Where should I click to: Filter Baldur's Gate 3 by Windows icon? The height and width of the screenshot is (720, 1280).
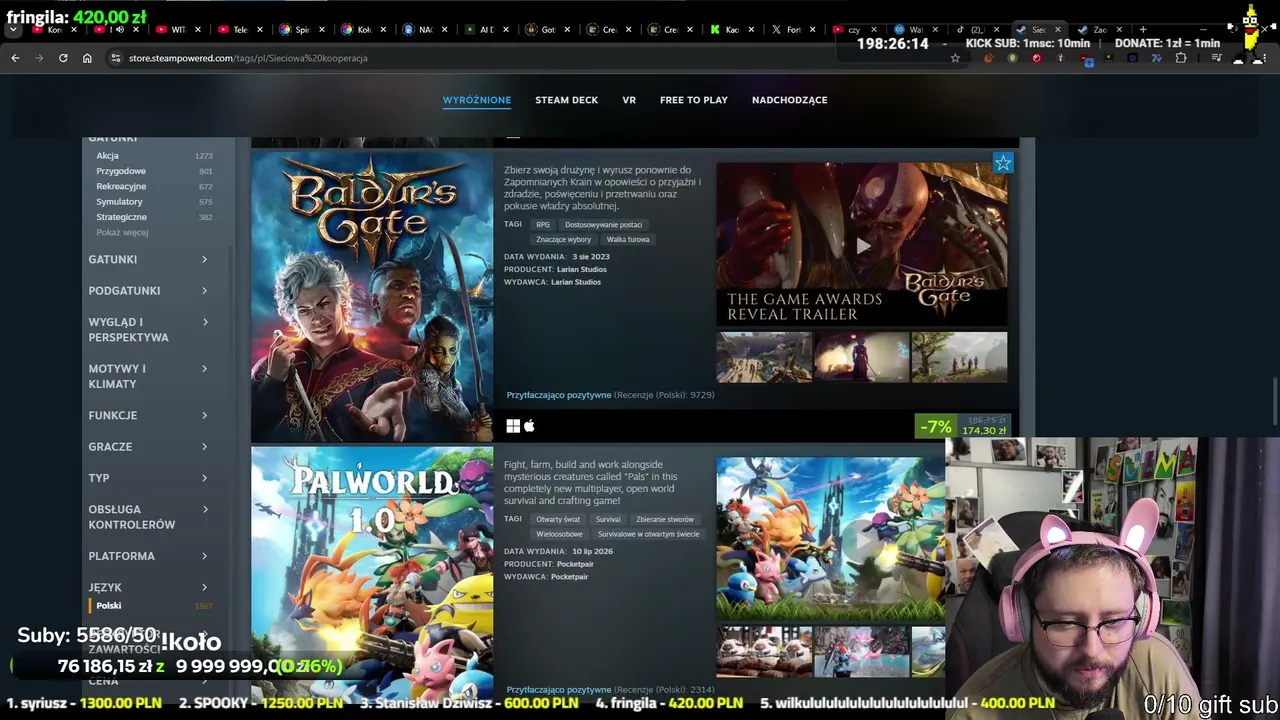pyautogui.click(x=513, y=426)
